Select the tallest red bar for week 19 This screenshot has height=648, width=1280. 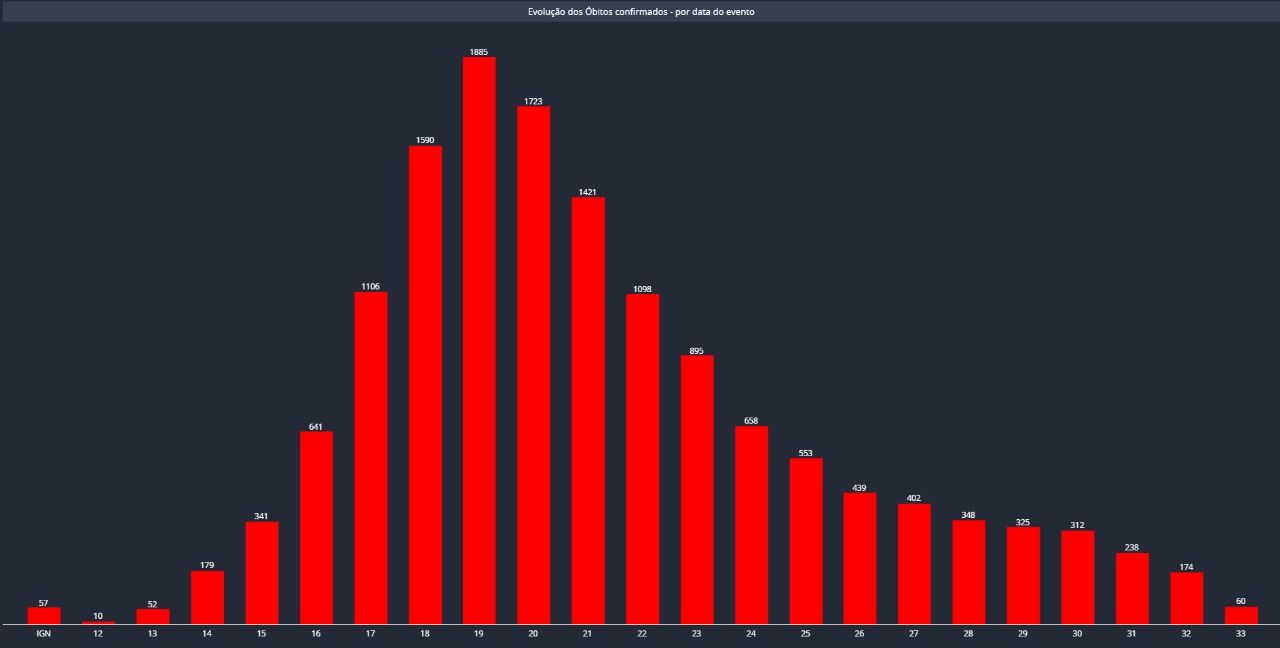(479, 340)
